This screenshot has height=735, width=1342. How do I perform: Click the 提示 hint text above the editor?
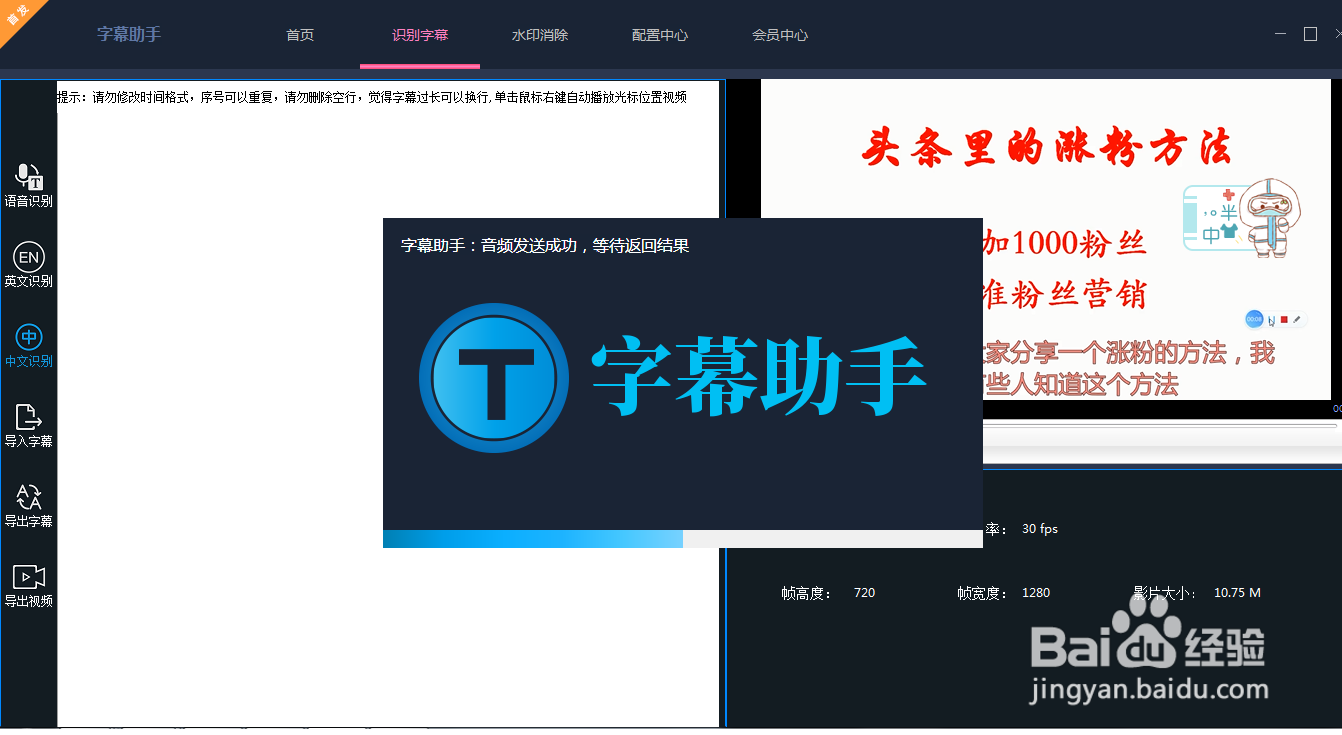pos(372,97)
